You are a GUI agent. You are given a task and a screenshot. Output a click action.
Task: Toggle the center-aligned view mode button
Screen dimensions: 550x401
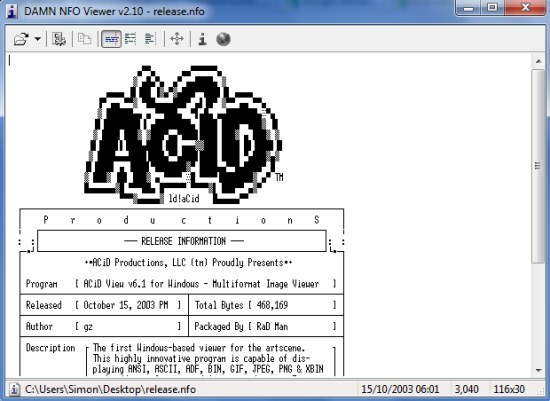point(111,39)
